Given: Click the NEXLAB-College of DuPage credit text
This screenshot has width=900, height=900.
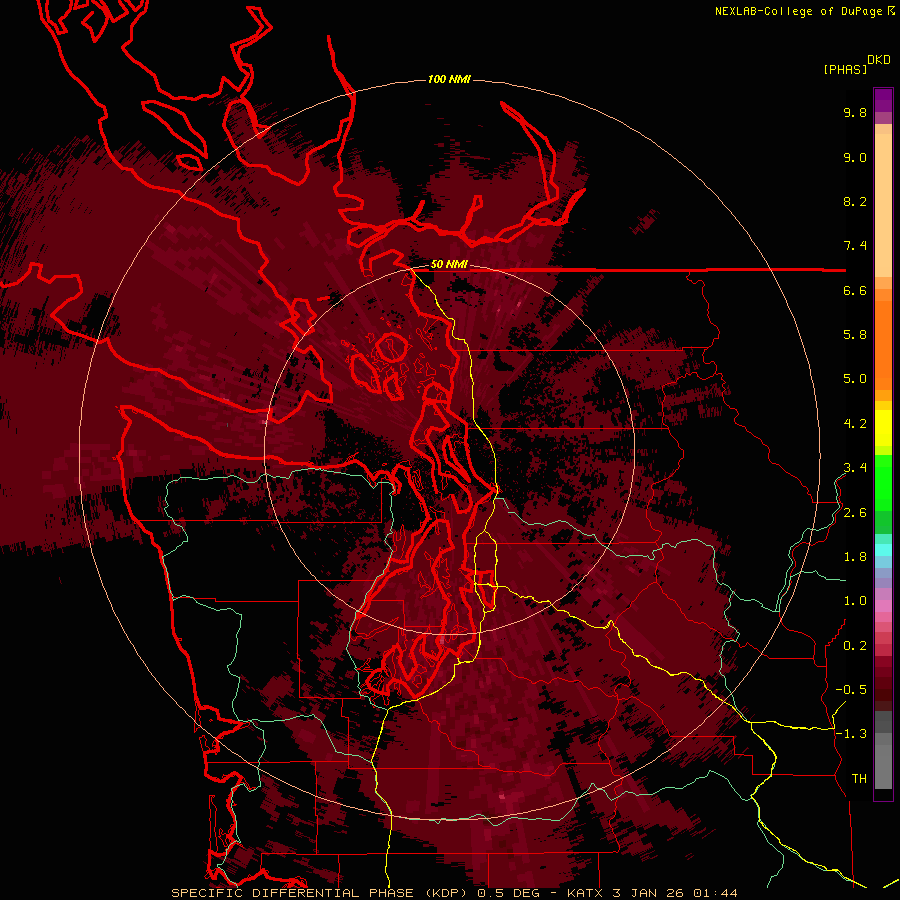Looking at the screenshot, I should (x=800, y=11).
